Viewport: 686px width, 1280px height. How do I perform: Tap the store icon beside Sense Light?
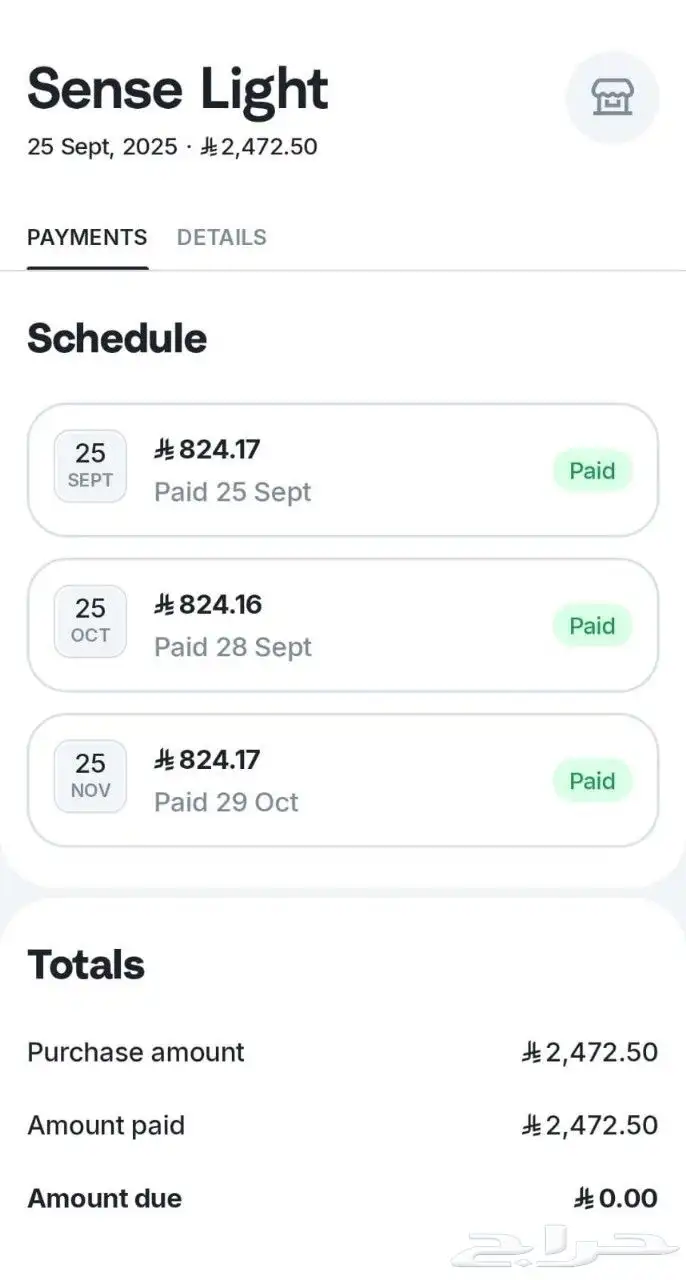(x=612, y=97)
